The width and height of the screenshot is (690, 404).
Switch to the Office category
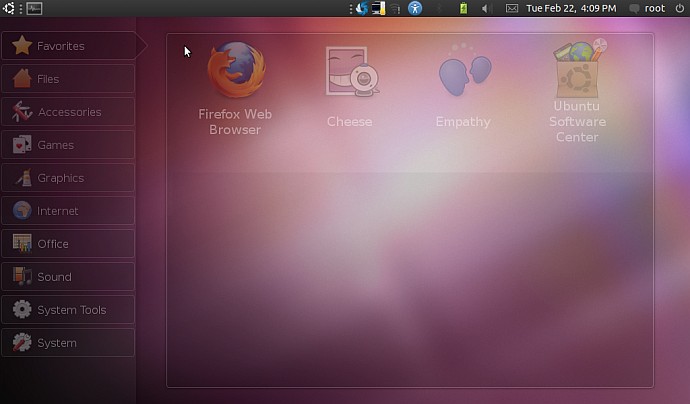pos(69,244)
